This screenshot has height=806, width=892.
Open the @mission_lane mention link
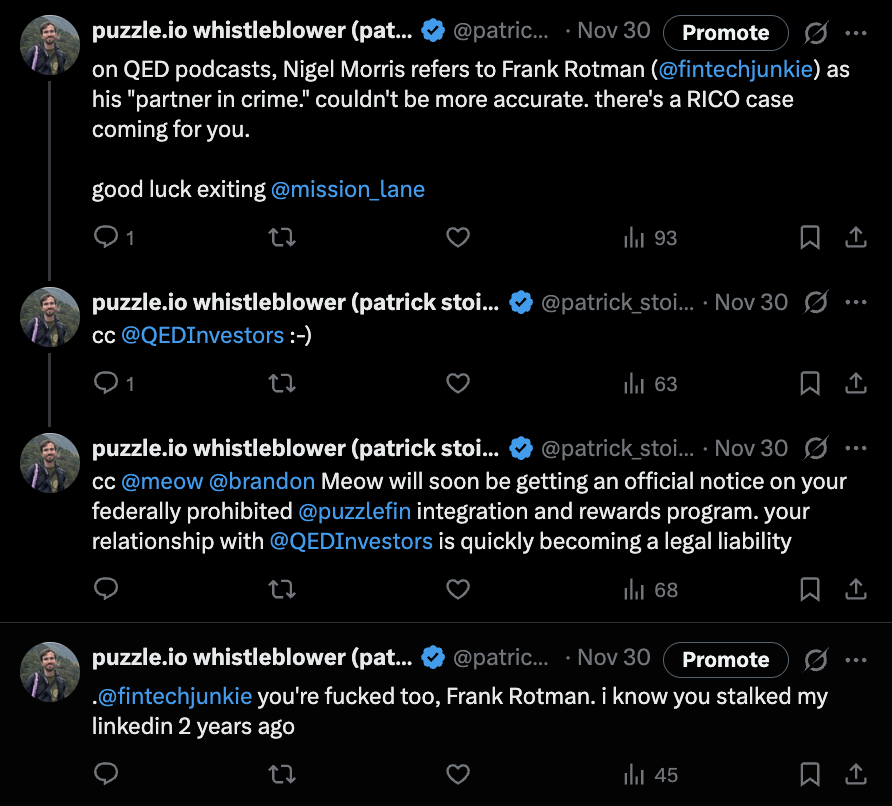[348, 189]
